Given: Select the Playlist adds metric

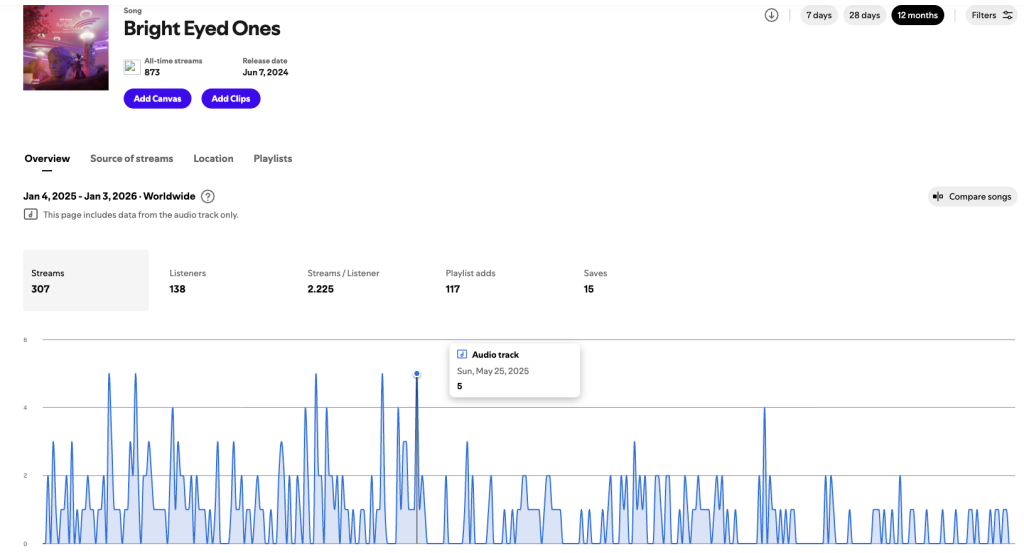Looking at the screenshot, I should point(470,281).
